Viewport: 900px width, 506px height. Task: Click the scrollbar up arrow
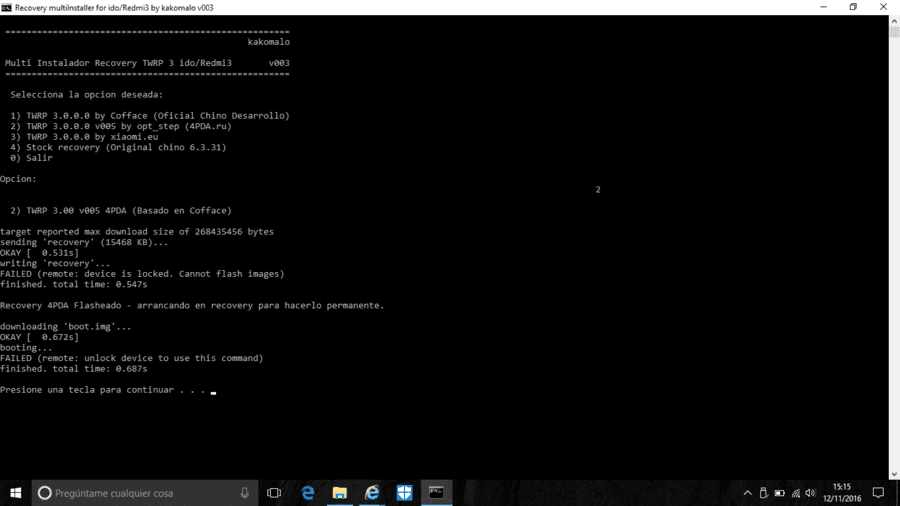894,21
